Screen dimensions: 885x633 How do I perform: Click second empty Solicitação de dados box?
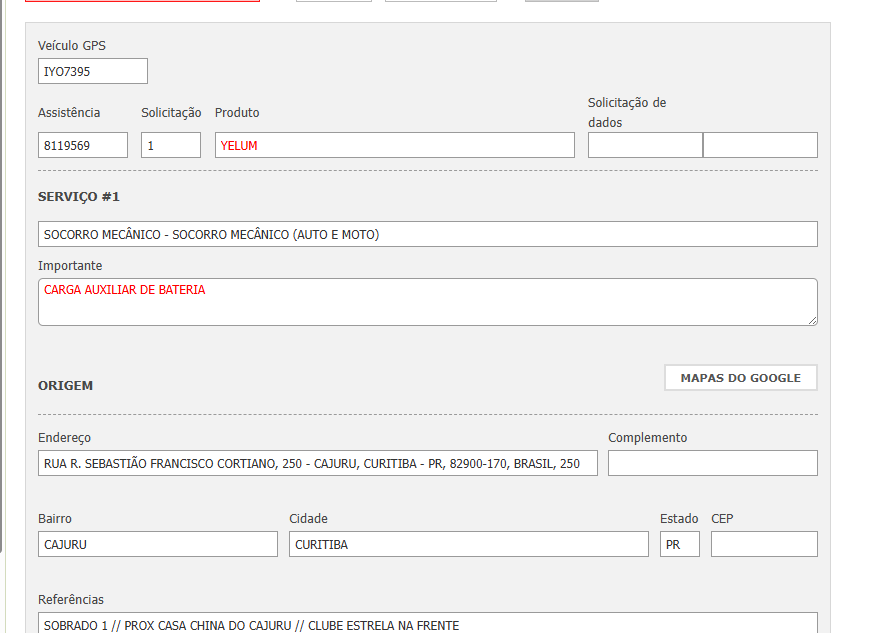[760, 145]
